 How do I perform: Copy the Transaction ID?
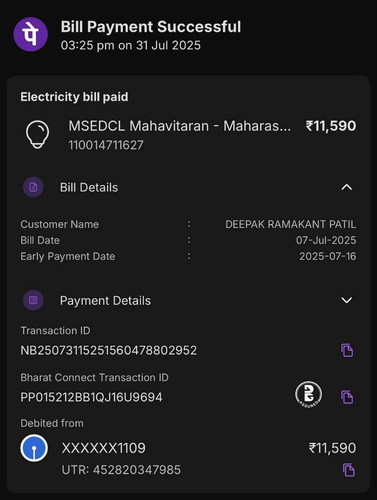[x=347, y=350]
